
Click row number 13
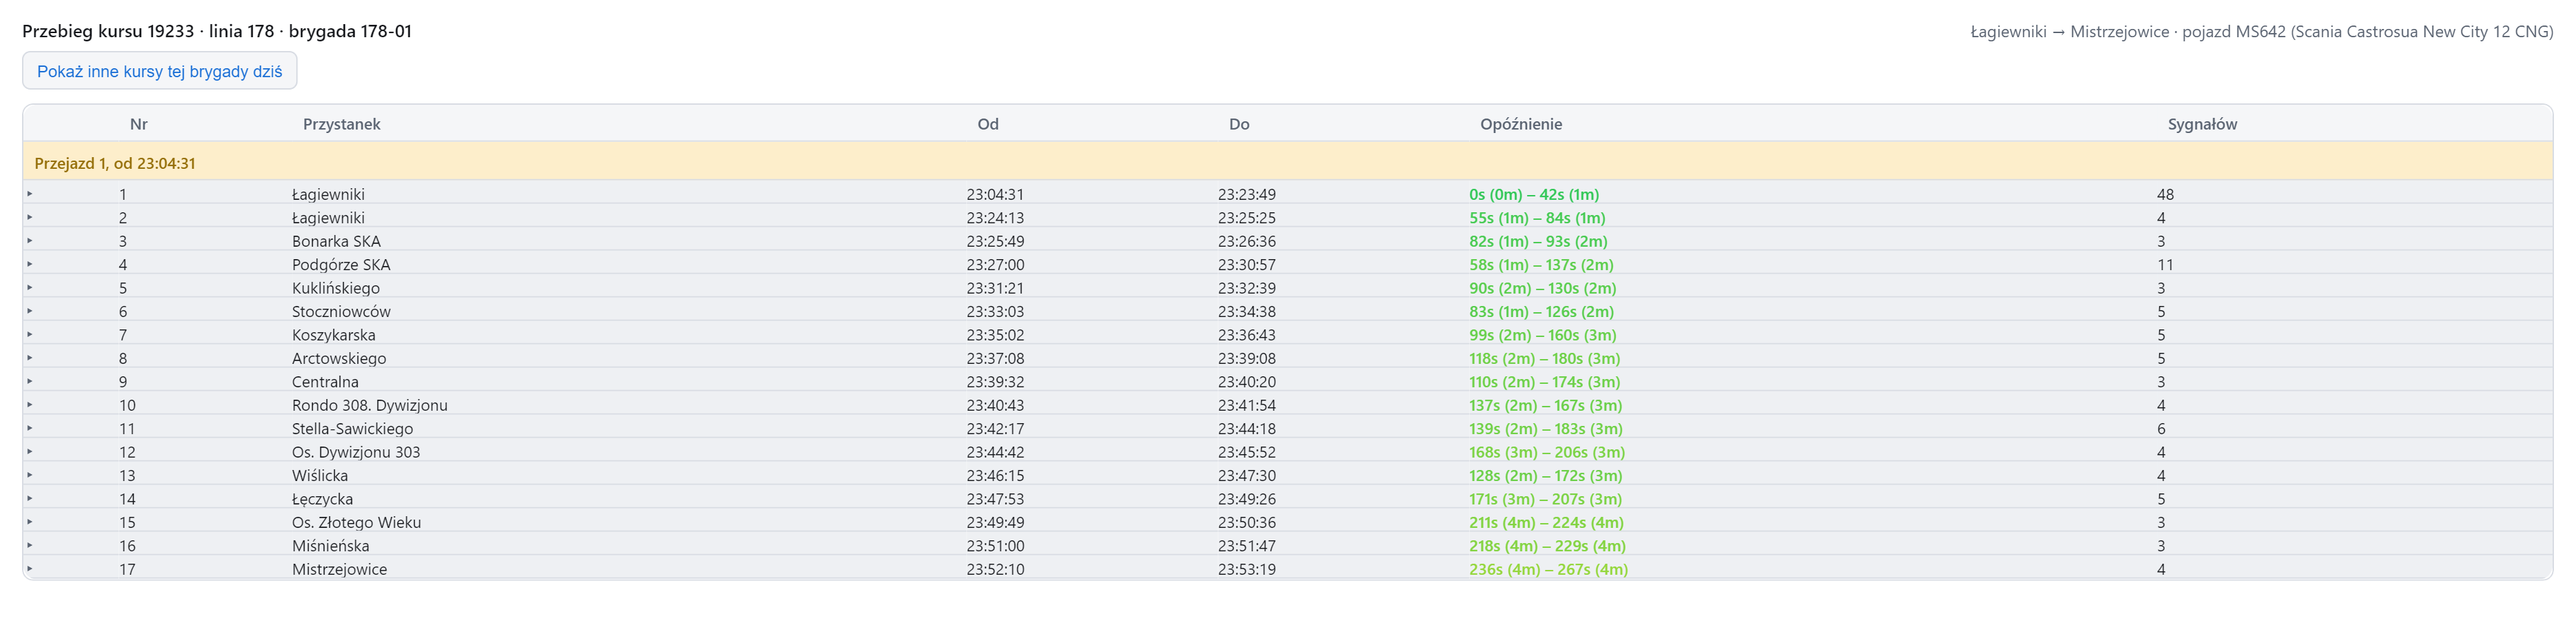127,476
